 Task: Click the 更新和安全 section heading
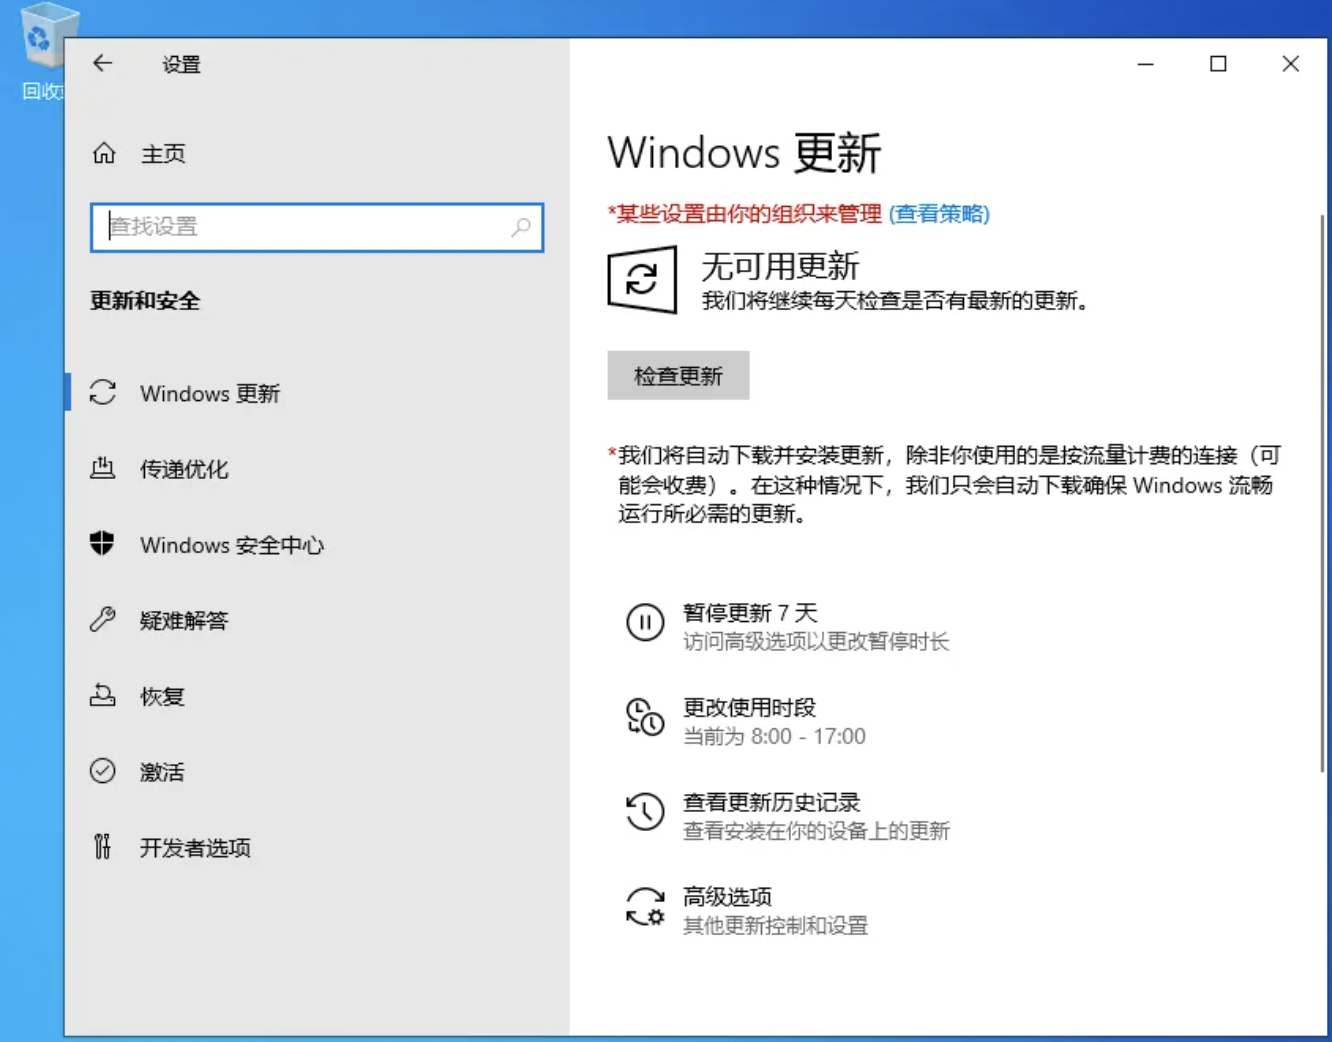(145, 301)
